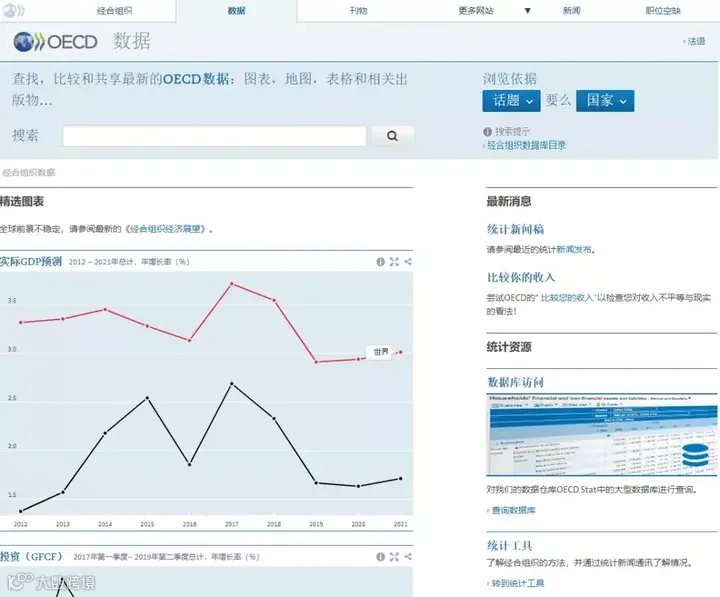Follow the 查询数据库 link
This screenshot has height=597, width=720.
pos(513,510)
